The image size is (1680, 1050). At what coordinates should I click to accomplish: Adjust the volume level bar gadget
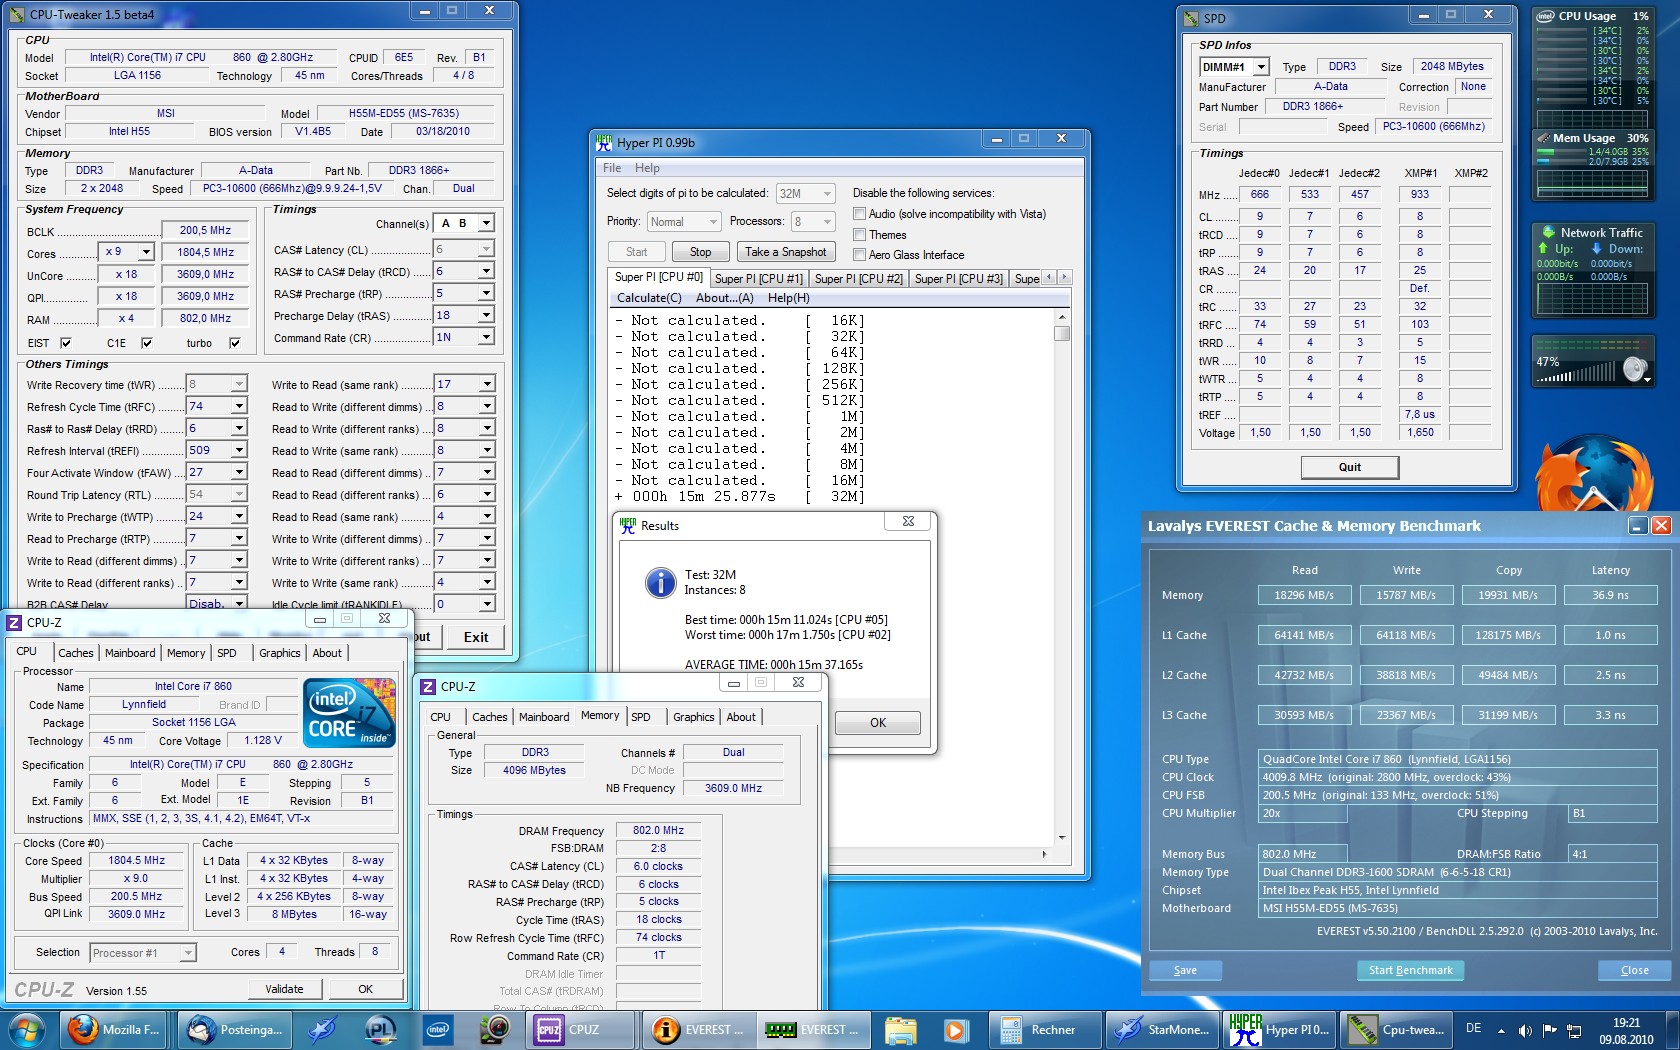click(x=1578, y=374)
